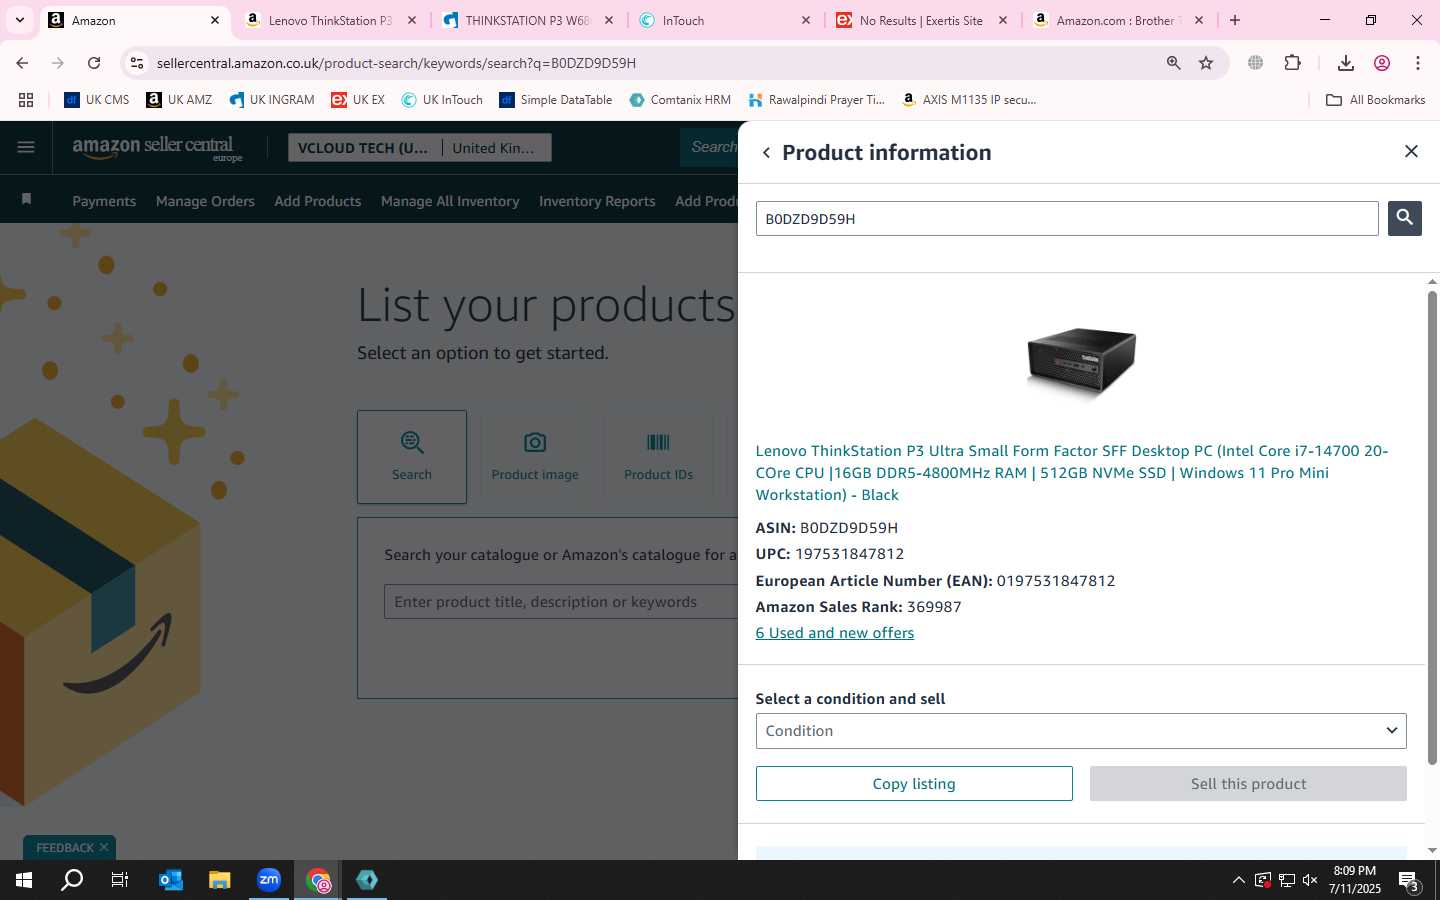Viewport: 1440px width, 900px height.
Task: Open UK CMS bookmark
Action: 97,100
